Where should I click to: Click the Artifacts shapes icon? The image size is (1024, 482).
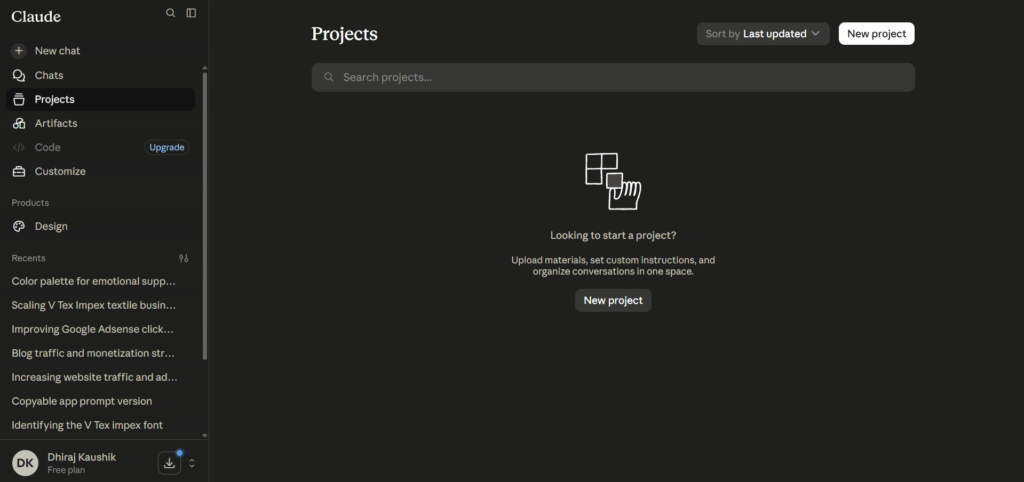coord(19,123)
